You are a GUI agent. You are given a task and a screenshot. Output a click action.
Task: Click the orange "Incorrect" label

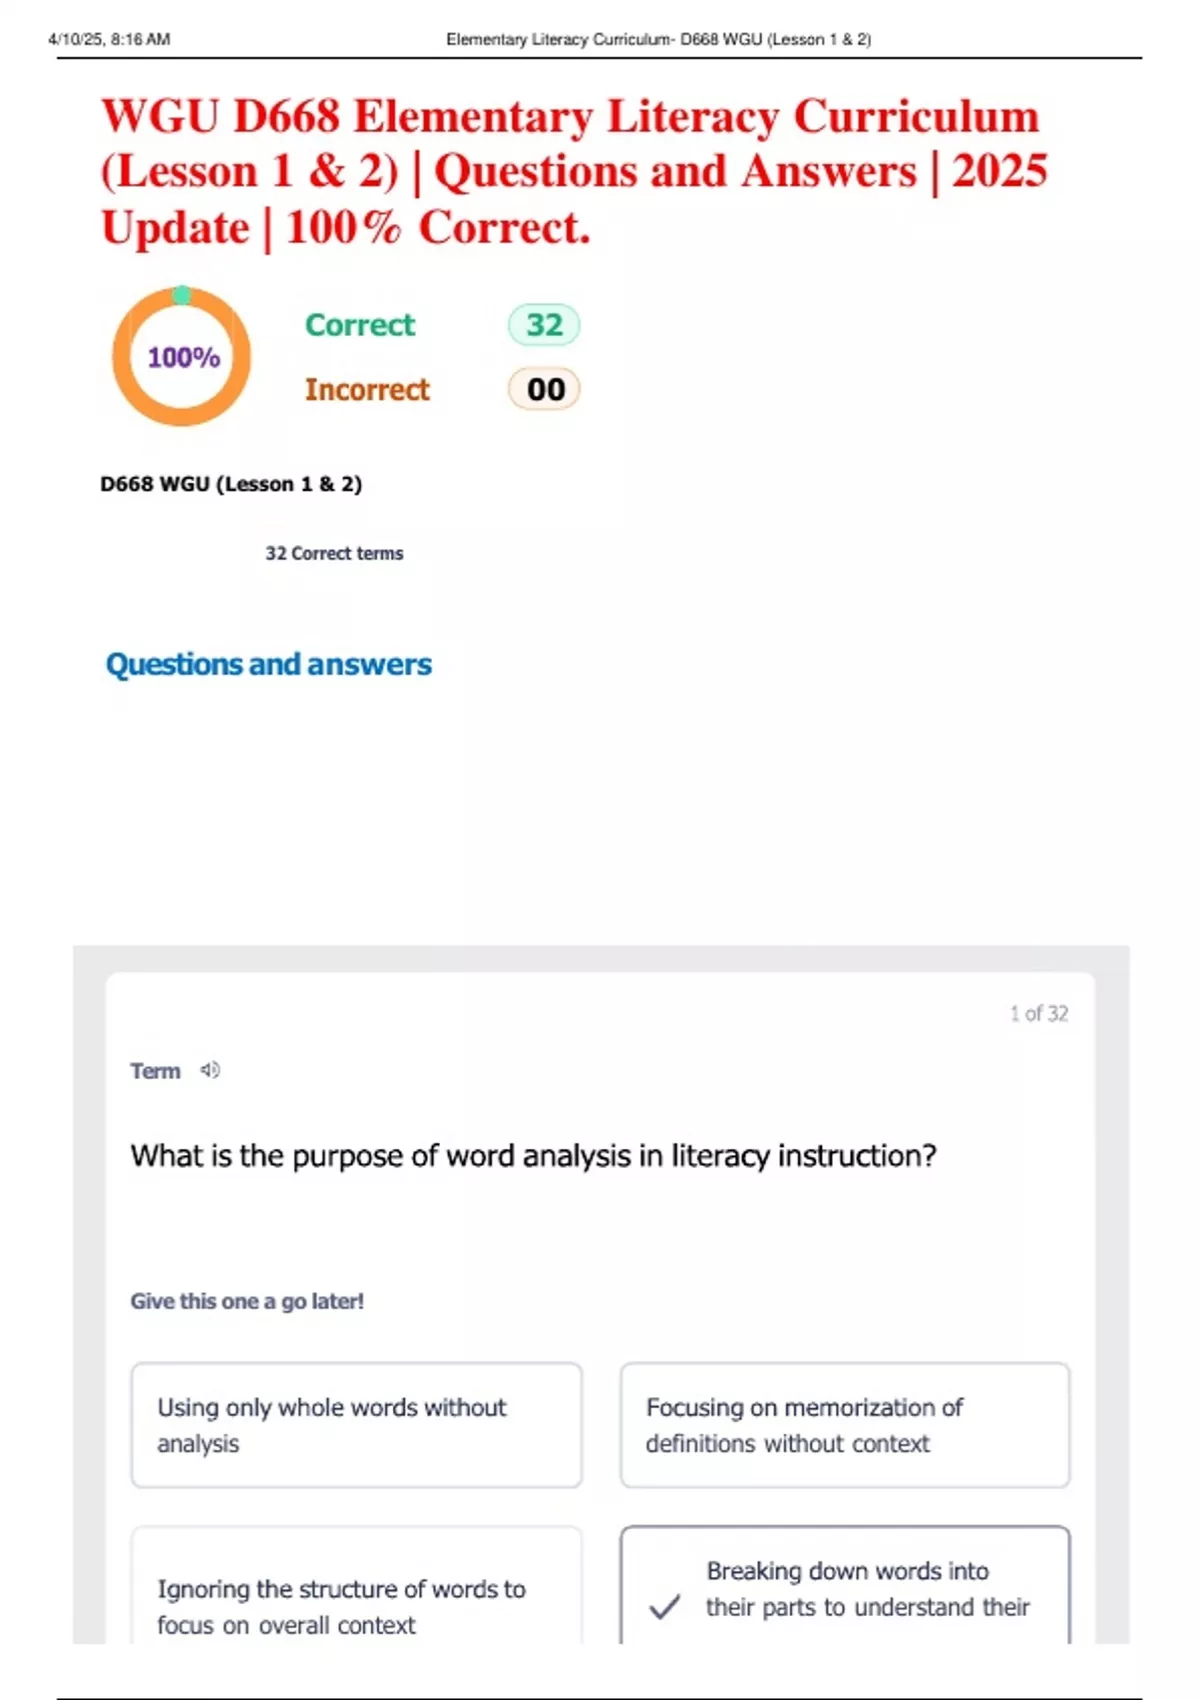click(367, 389)
